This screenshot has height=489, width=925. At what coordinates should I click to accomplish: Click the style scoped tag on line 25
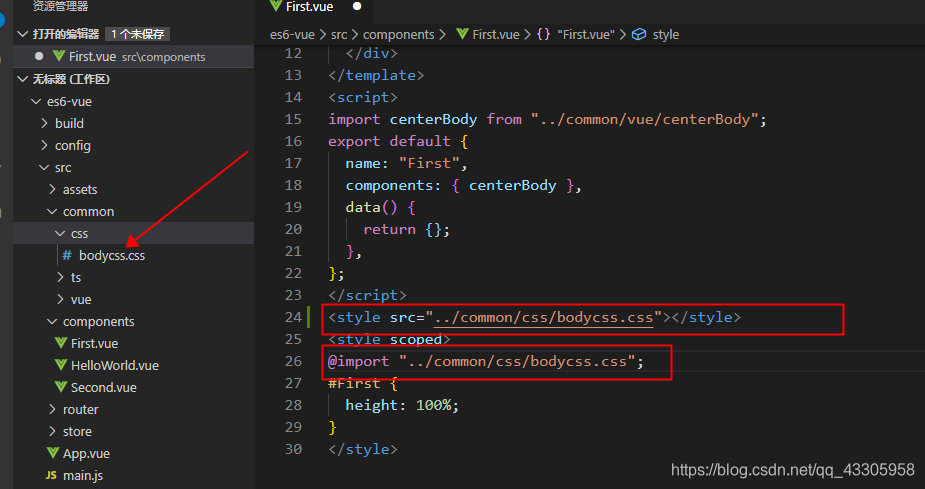[x=389, y=339]
